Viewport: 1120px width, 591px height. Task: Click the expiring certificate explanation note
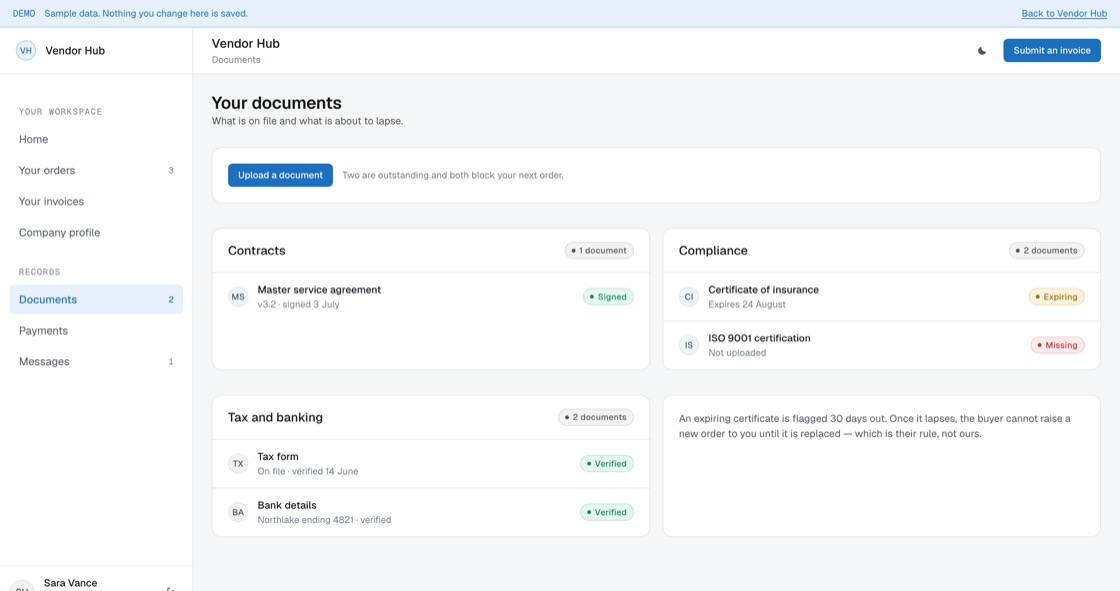(874, 426)
